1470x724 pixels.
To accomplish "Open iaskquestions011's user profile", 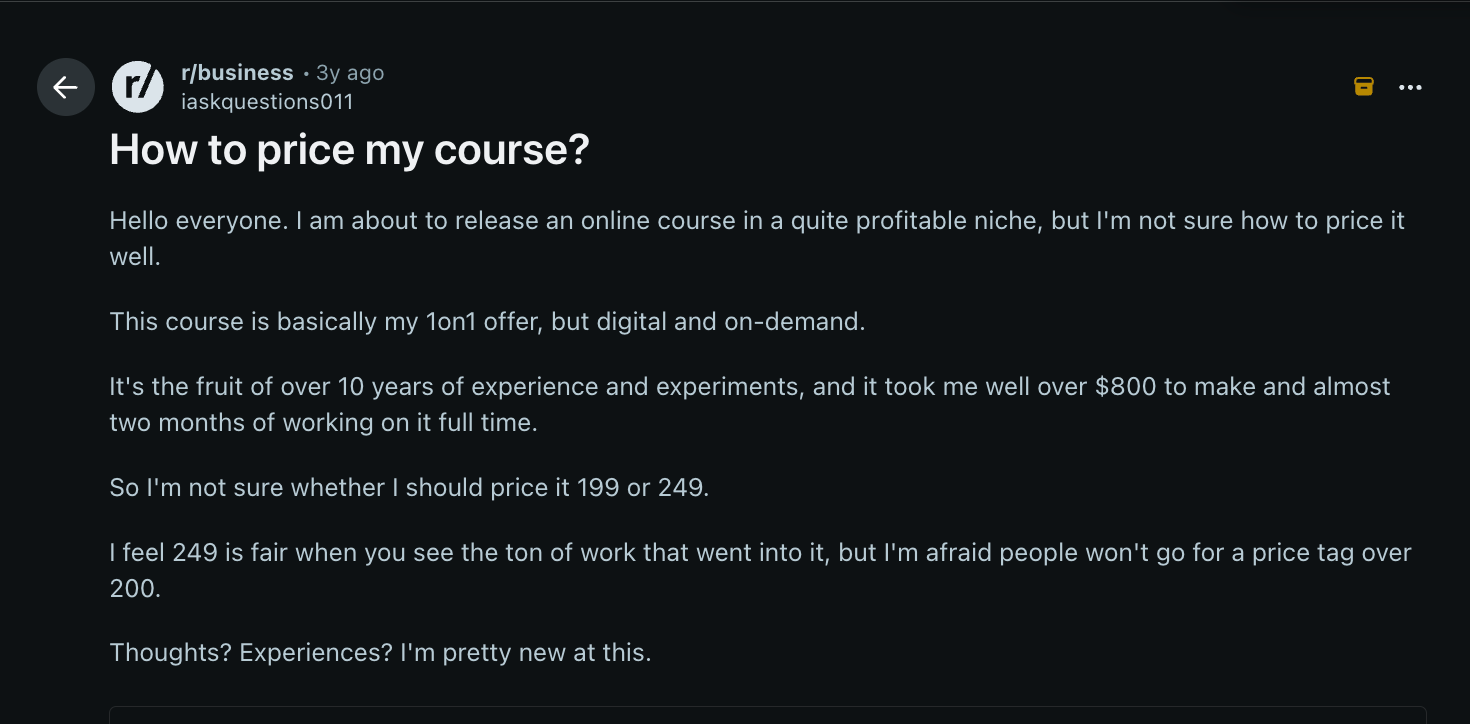I will (x=268, y=101).
